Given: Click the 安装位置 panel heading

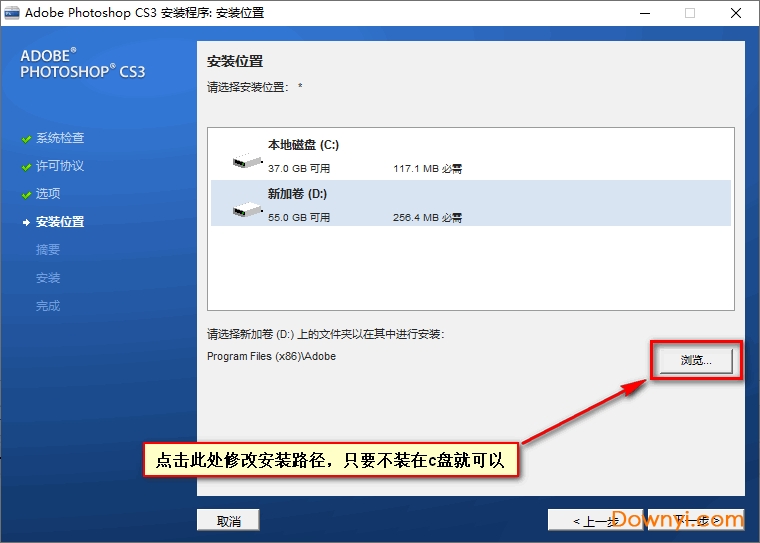Looking at the screenshot, I should 235,62.
